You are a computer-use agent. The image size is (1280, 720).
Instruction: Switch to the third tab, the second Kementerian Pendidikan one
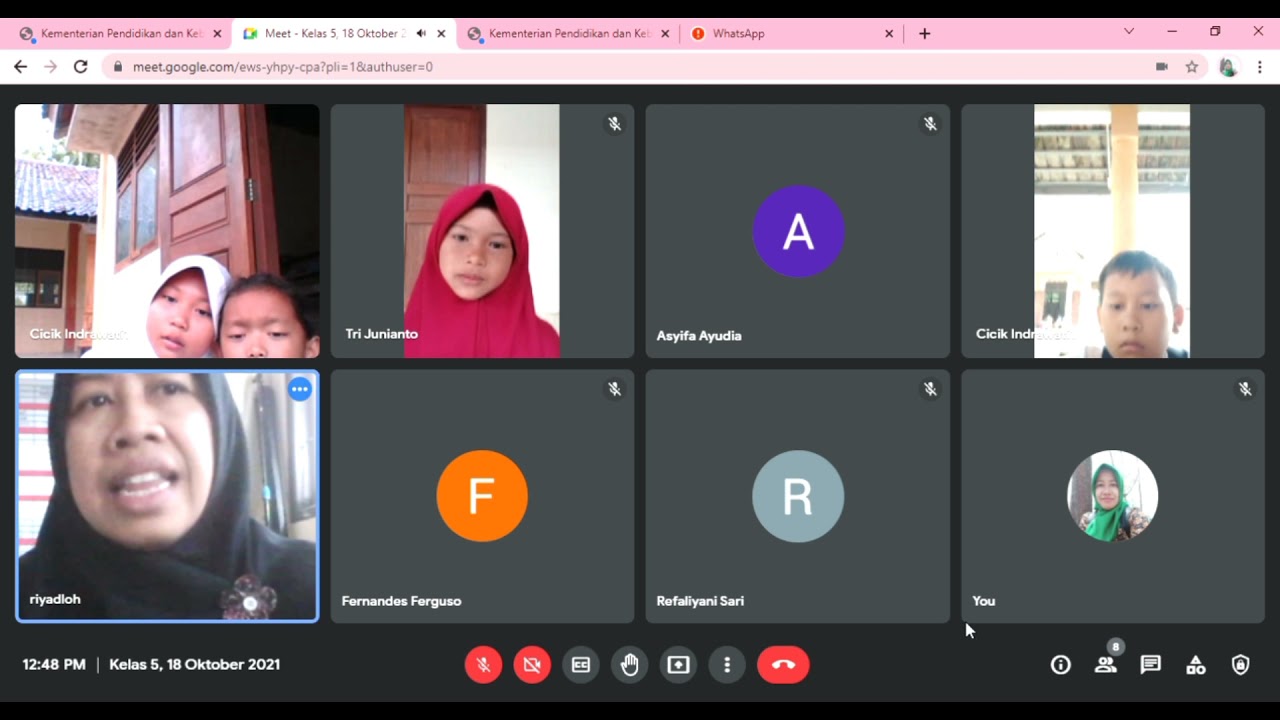(x=568, y=33)
